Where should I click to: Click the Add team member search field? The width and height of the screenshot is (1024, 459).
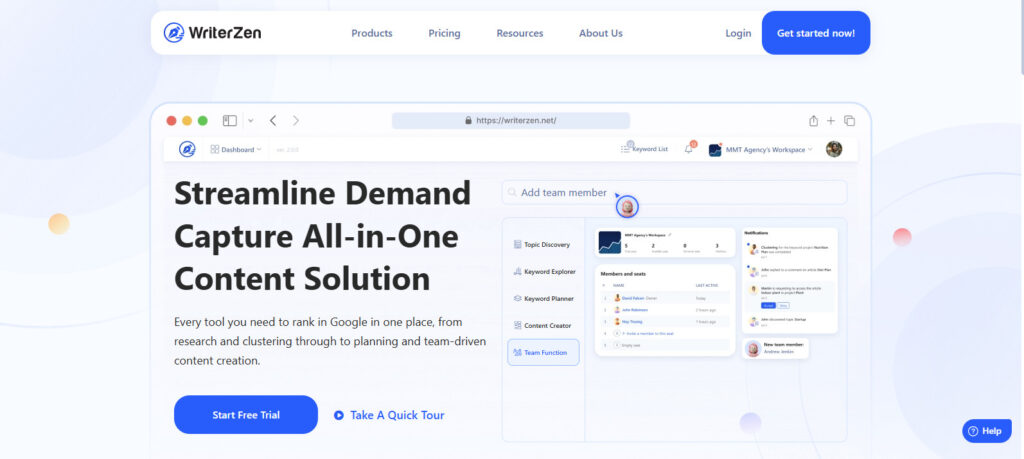[x=674, y=193]
